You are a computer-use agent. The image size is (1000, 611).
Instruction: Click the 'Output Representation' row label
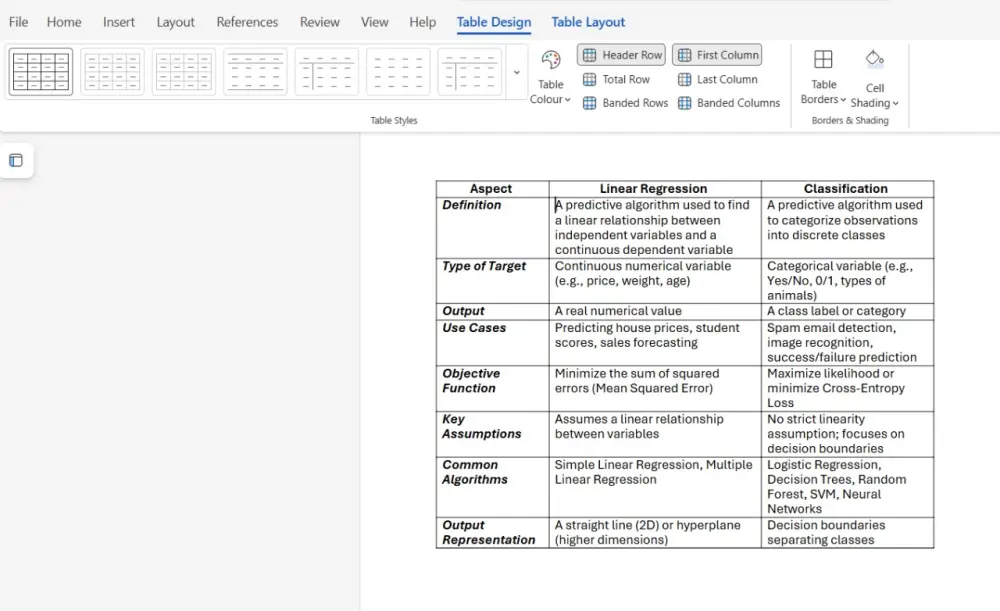click(x=489, y=533)
